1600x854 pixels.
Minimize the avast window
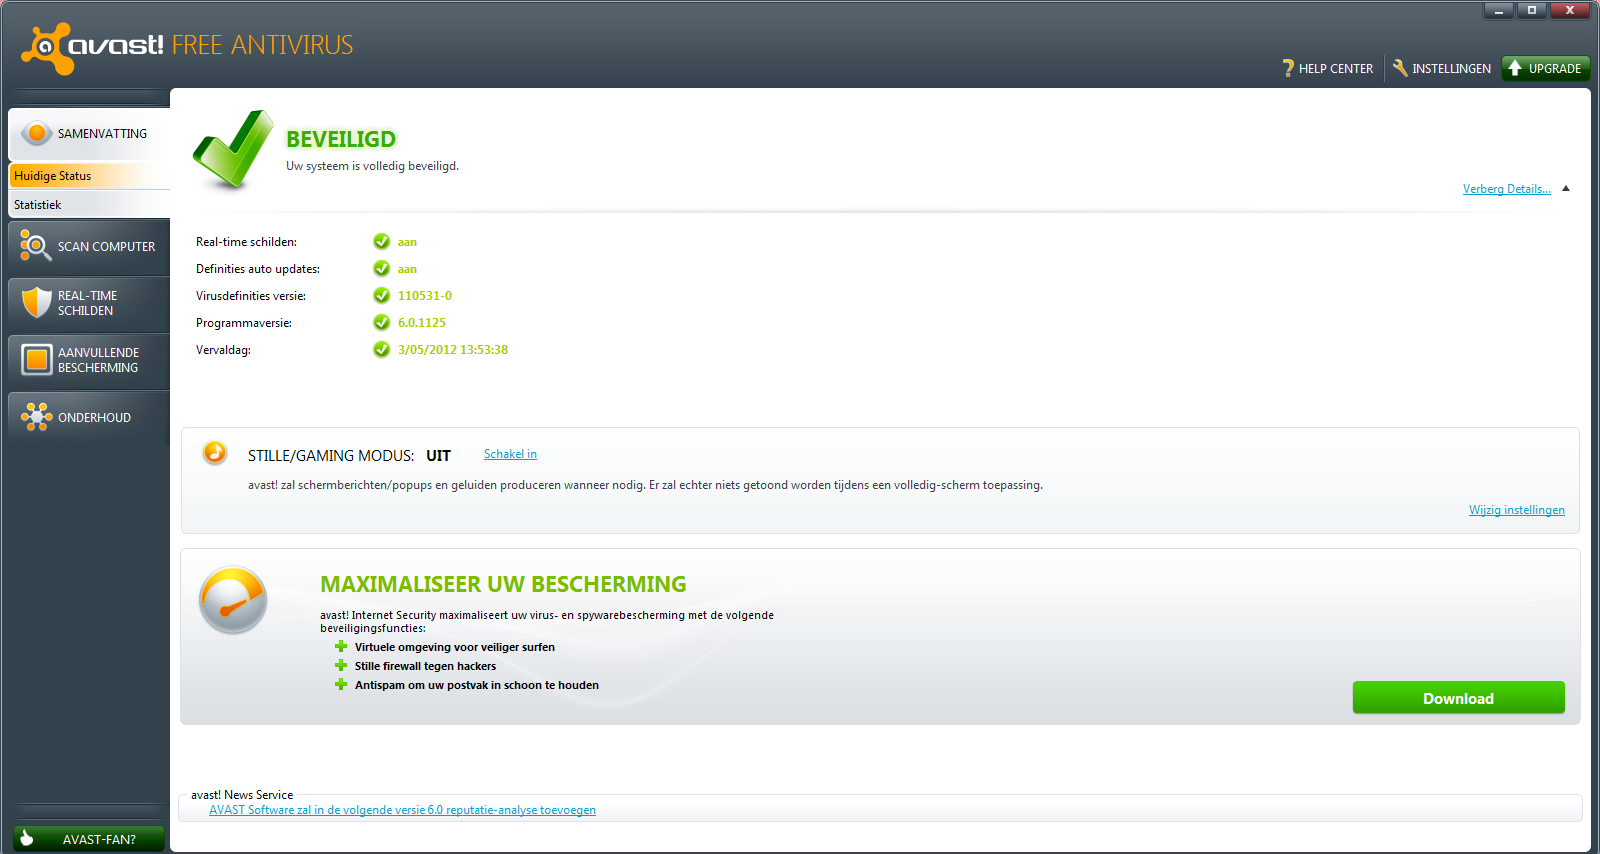[x=1499, y=10]
